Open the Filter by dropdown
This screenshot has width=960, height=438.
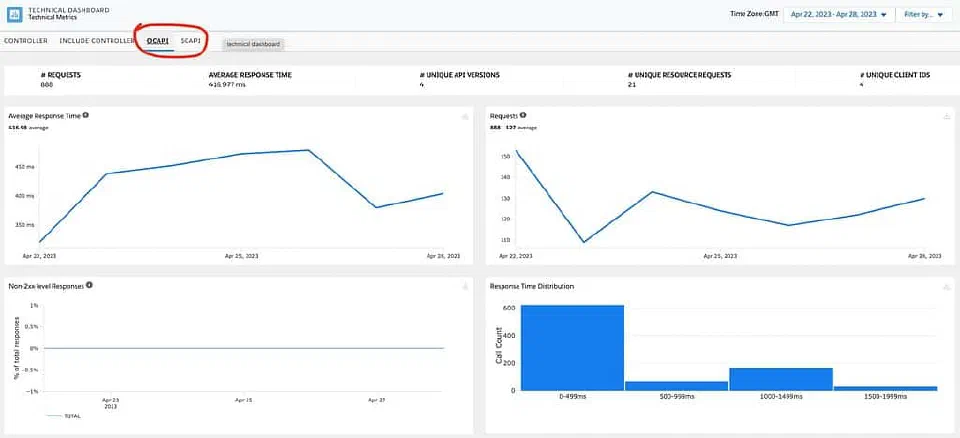(x=924, y=15)
